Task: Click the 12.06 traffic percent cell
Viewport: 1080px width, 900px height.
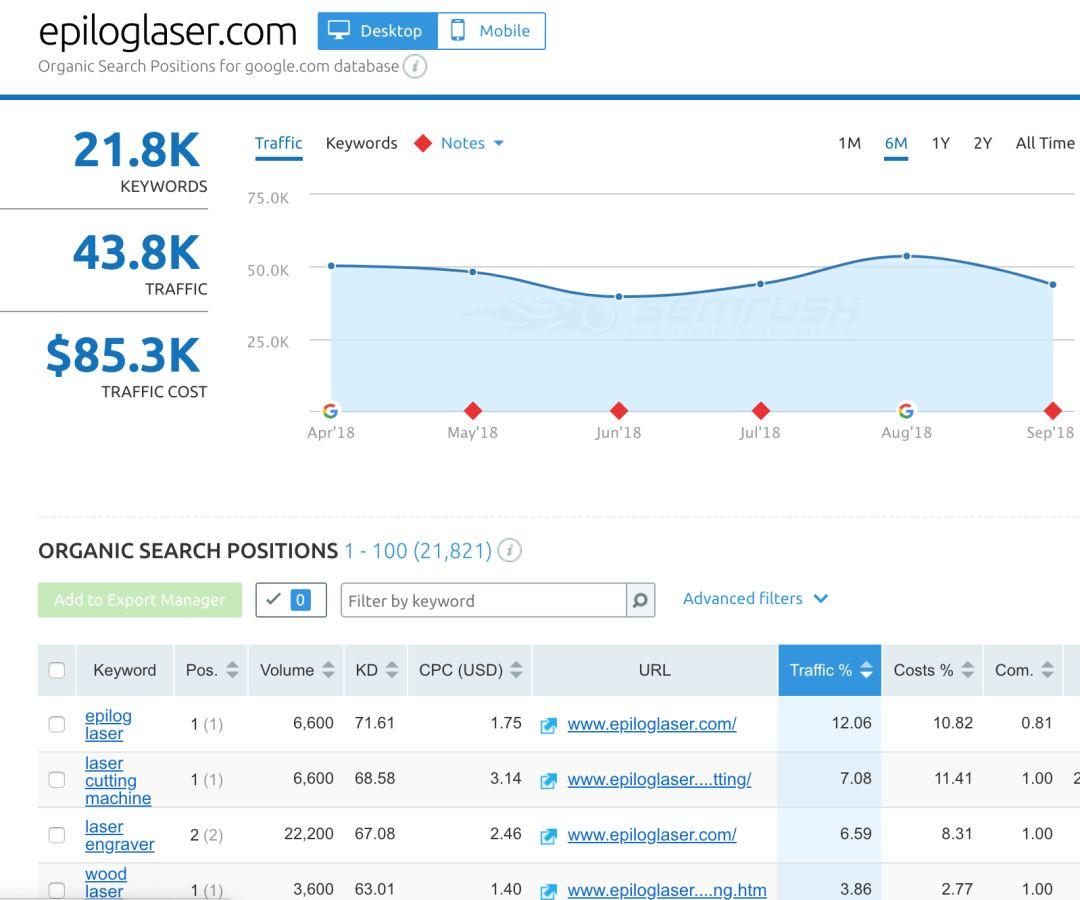Action: coord(851,723)
